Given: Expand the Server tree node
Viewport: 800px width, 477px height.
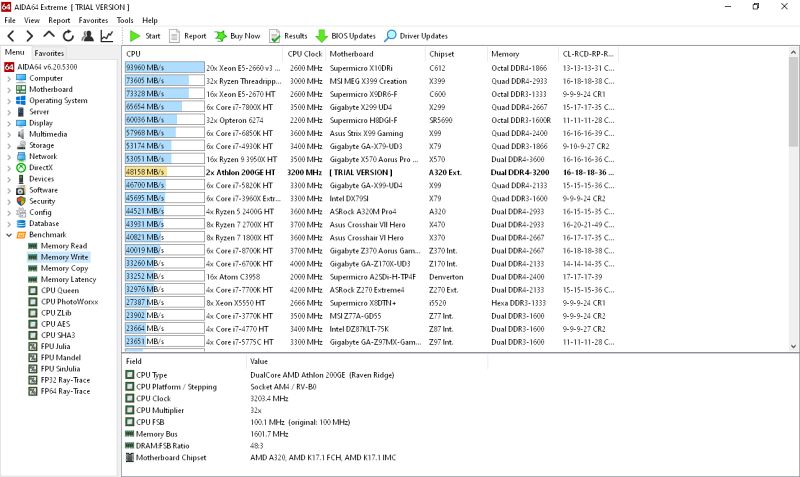Looking at the screenshot, I should [x=9, y=112].
